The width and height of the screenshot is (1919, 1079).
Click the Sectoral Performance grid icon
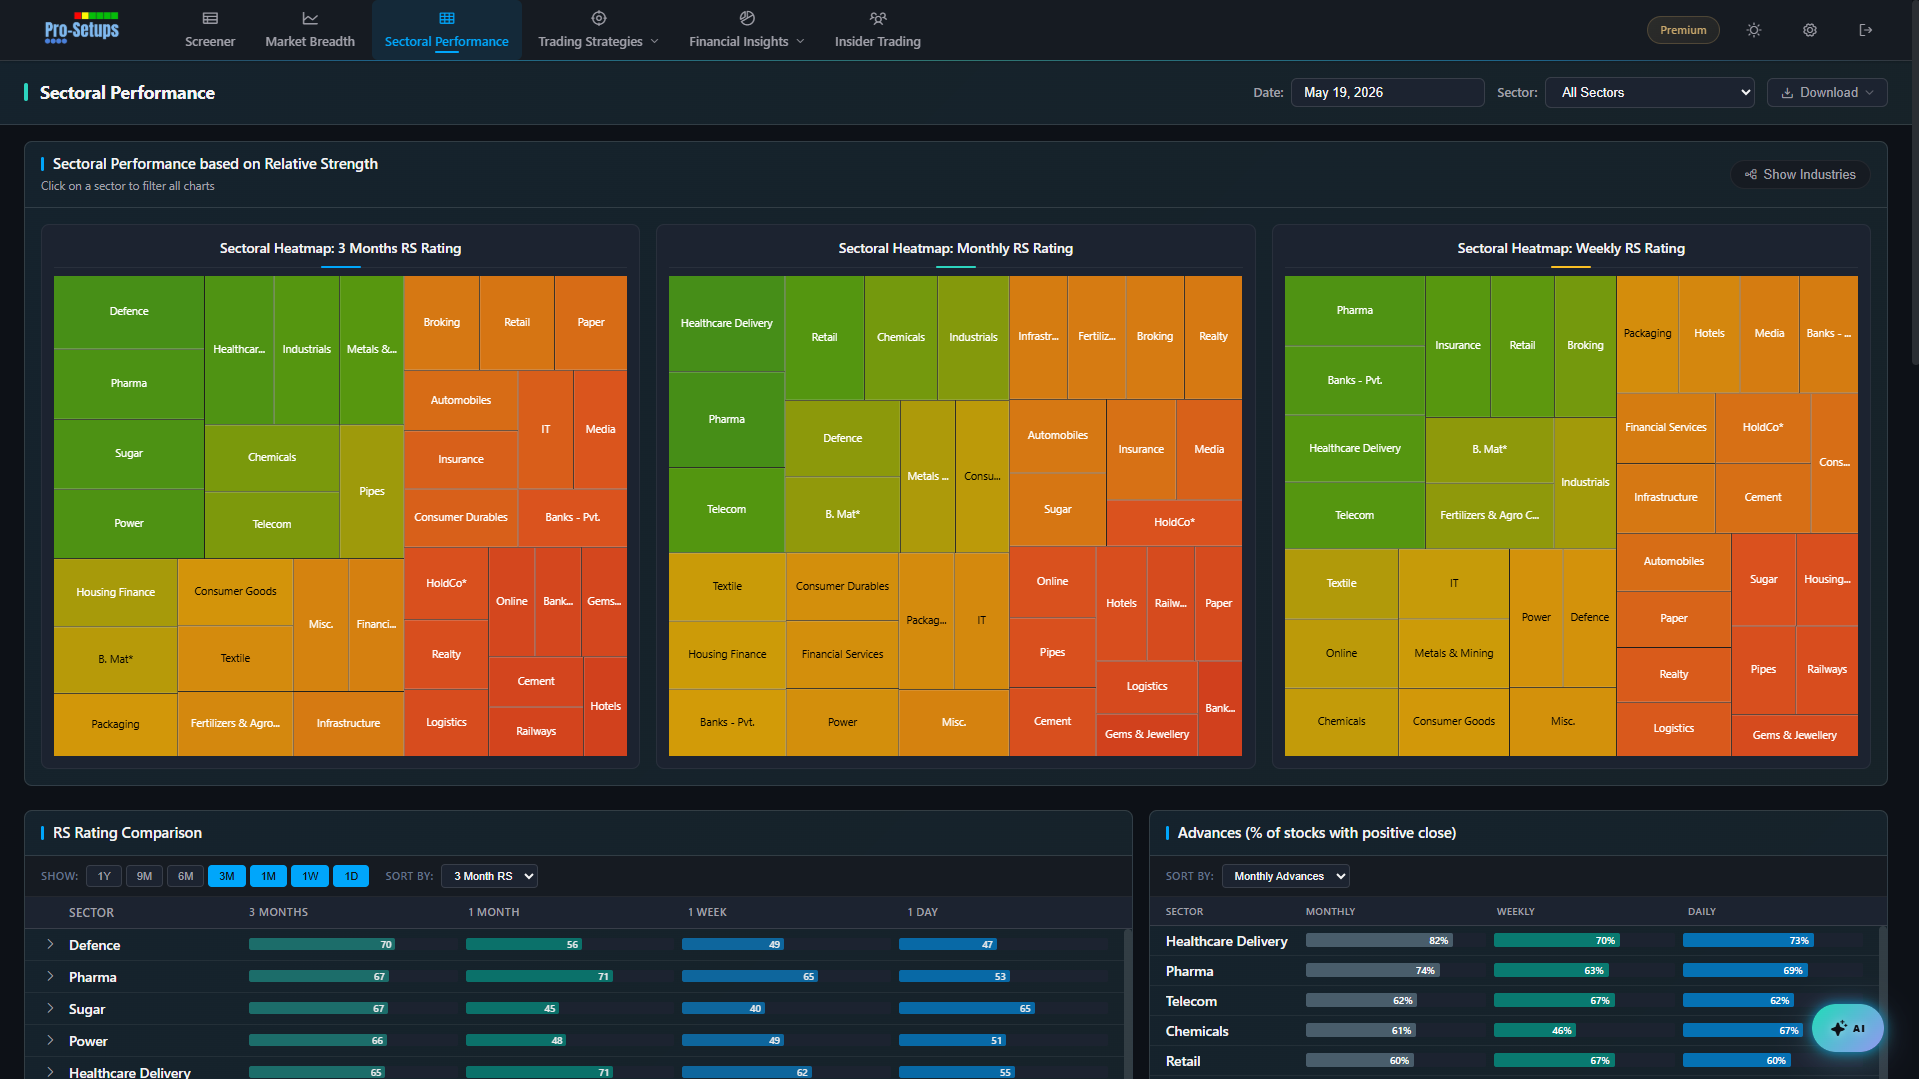(x=447, y=18)
